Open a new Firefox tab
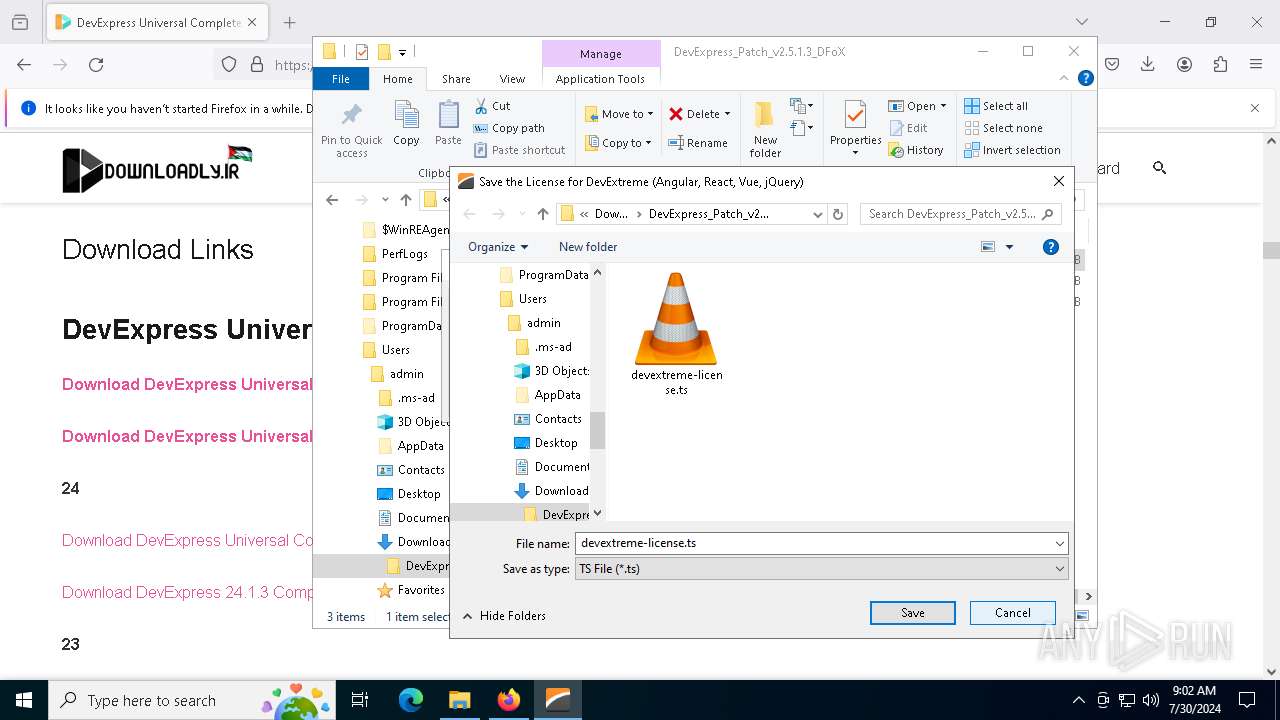Image resolution: width=1280 pixels, height=720 pixels. point(289,22)
